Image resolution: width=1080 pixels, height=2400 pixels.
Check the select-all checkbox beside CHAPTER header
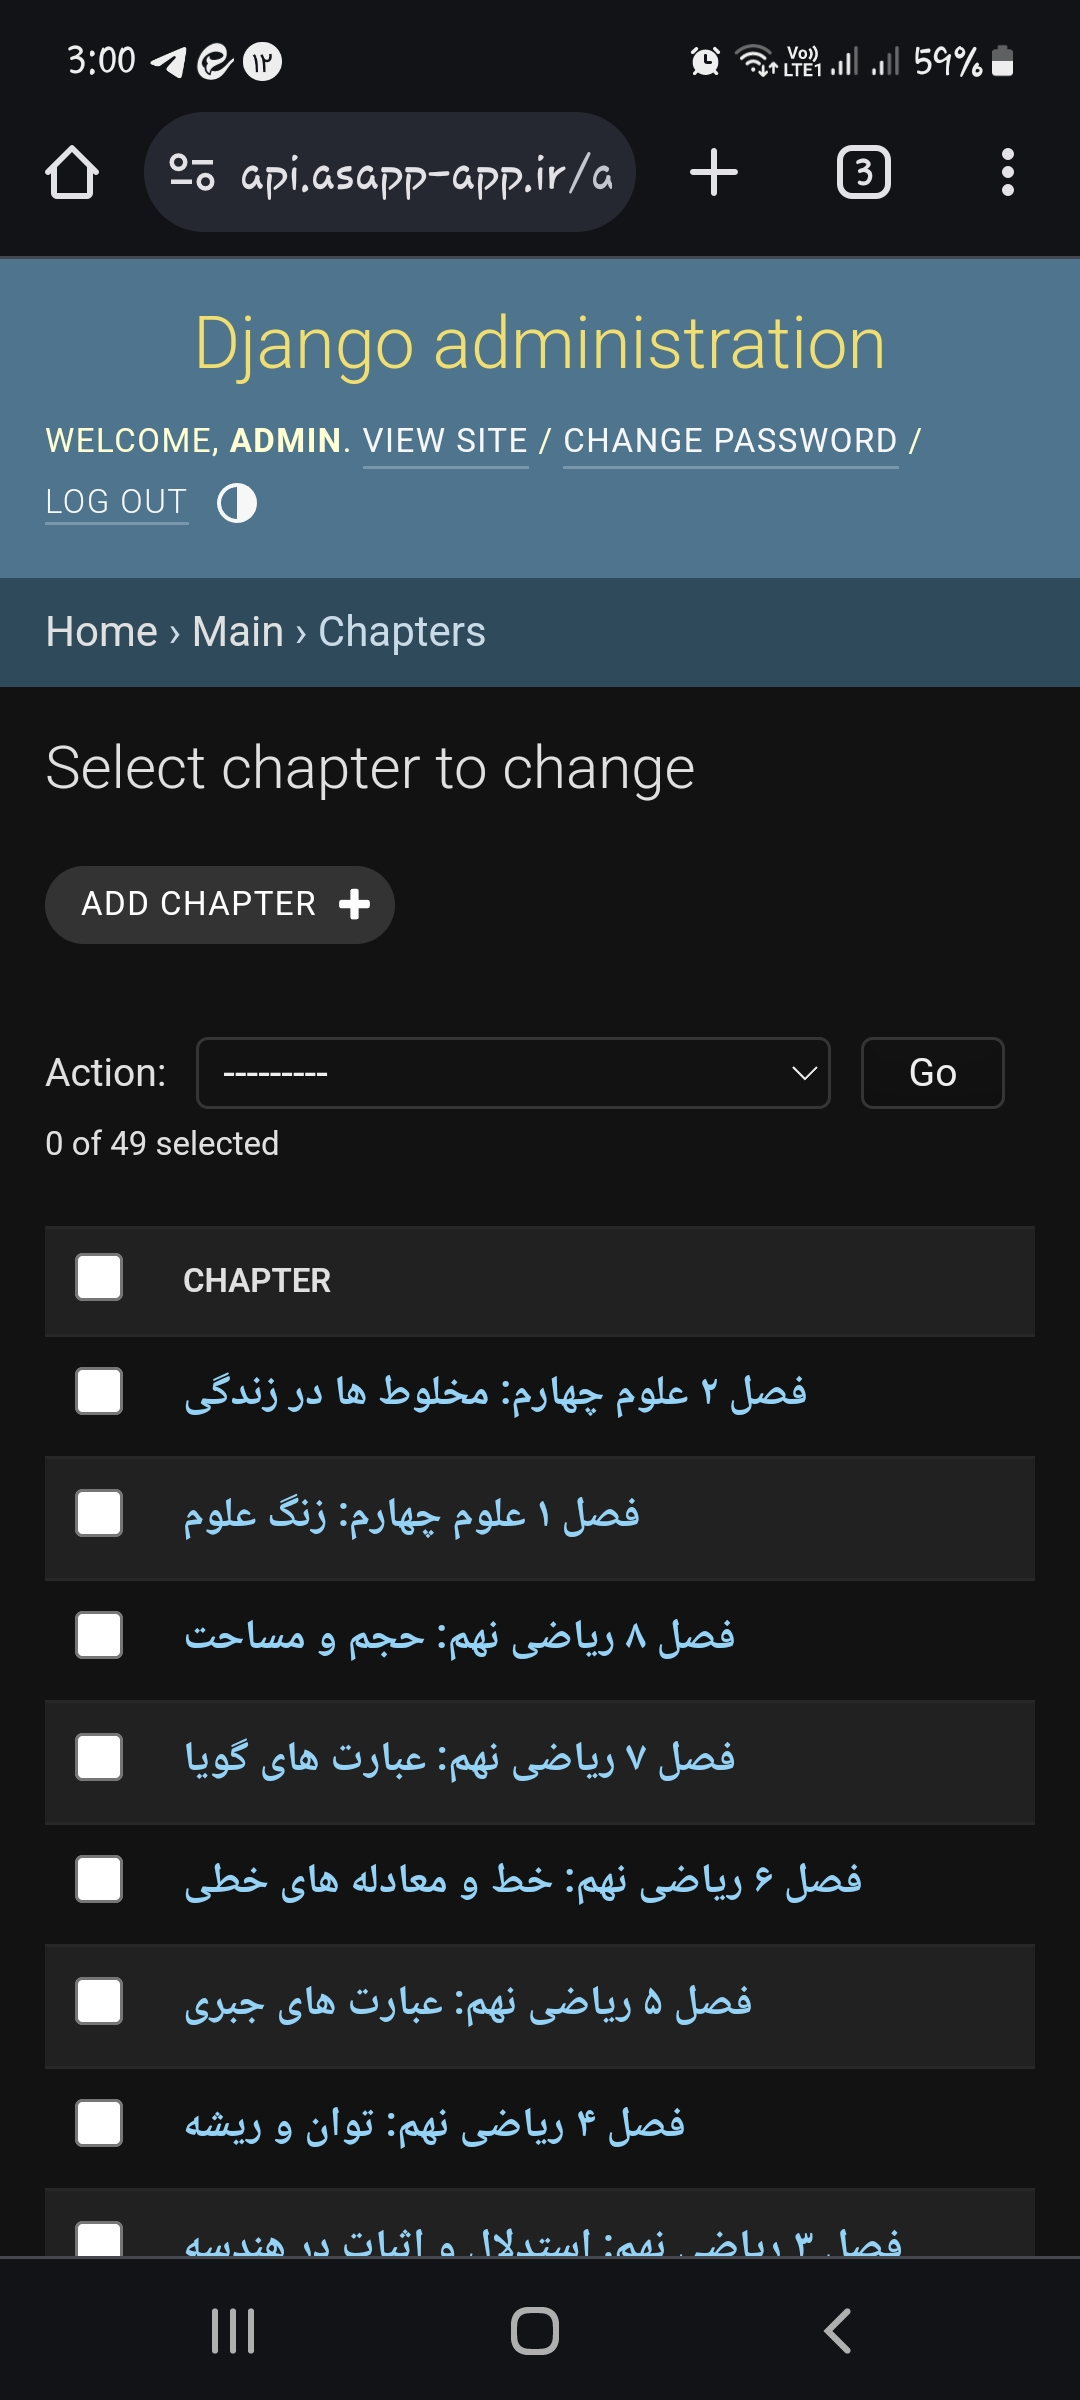coord(99,1278)
